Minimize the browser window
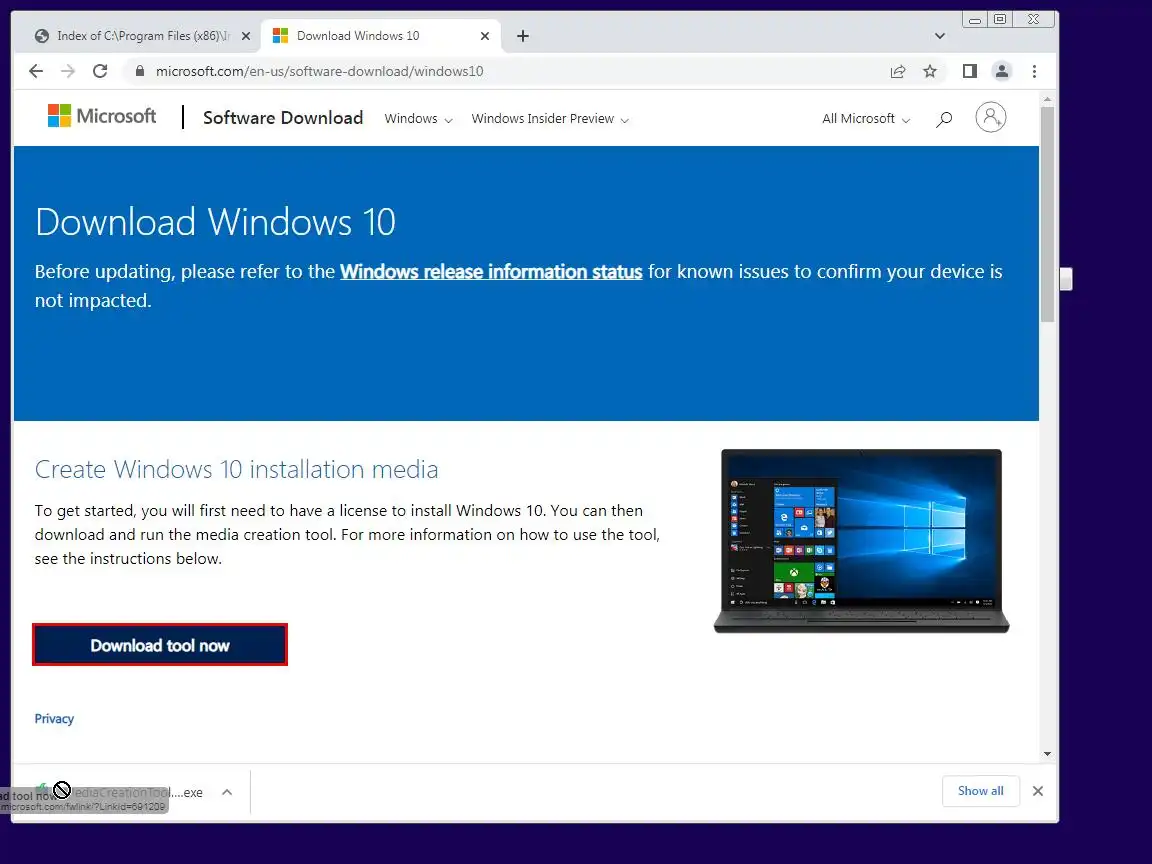 click(974, 20)
